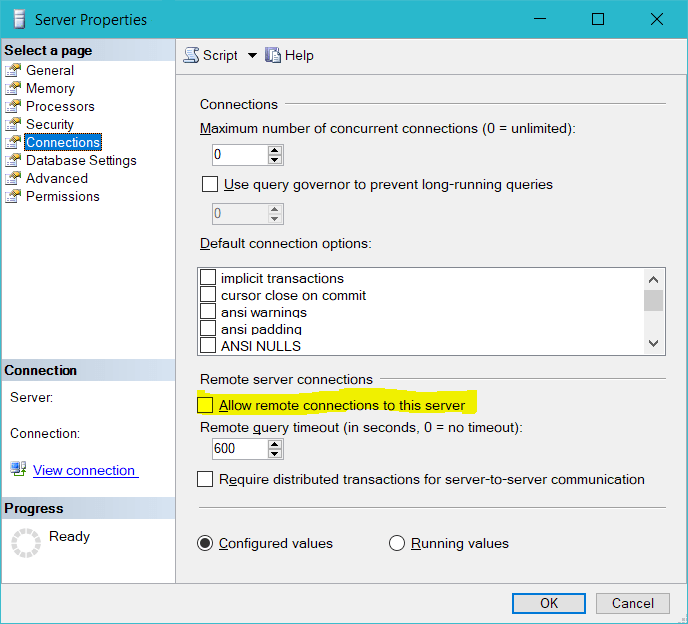Select Running values radio button
This screenshot has width=688, height=624.
[397, 543]
